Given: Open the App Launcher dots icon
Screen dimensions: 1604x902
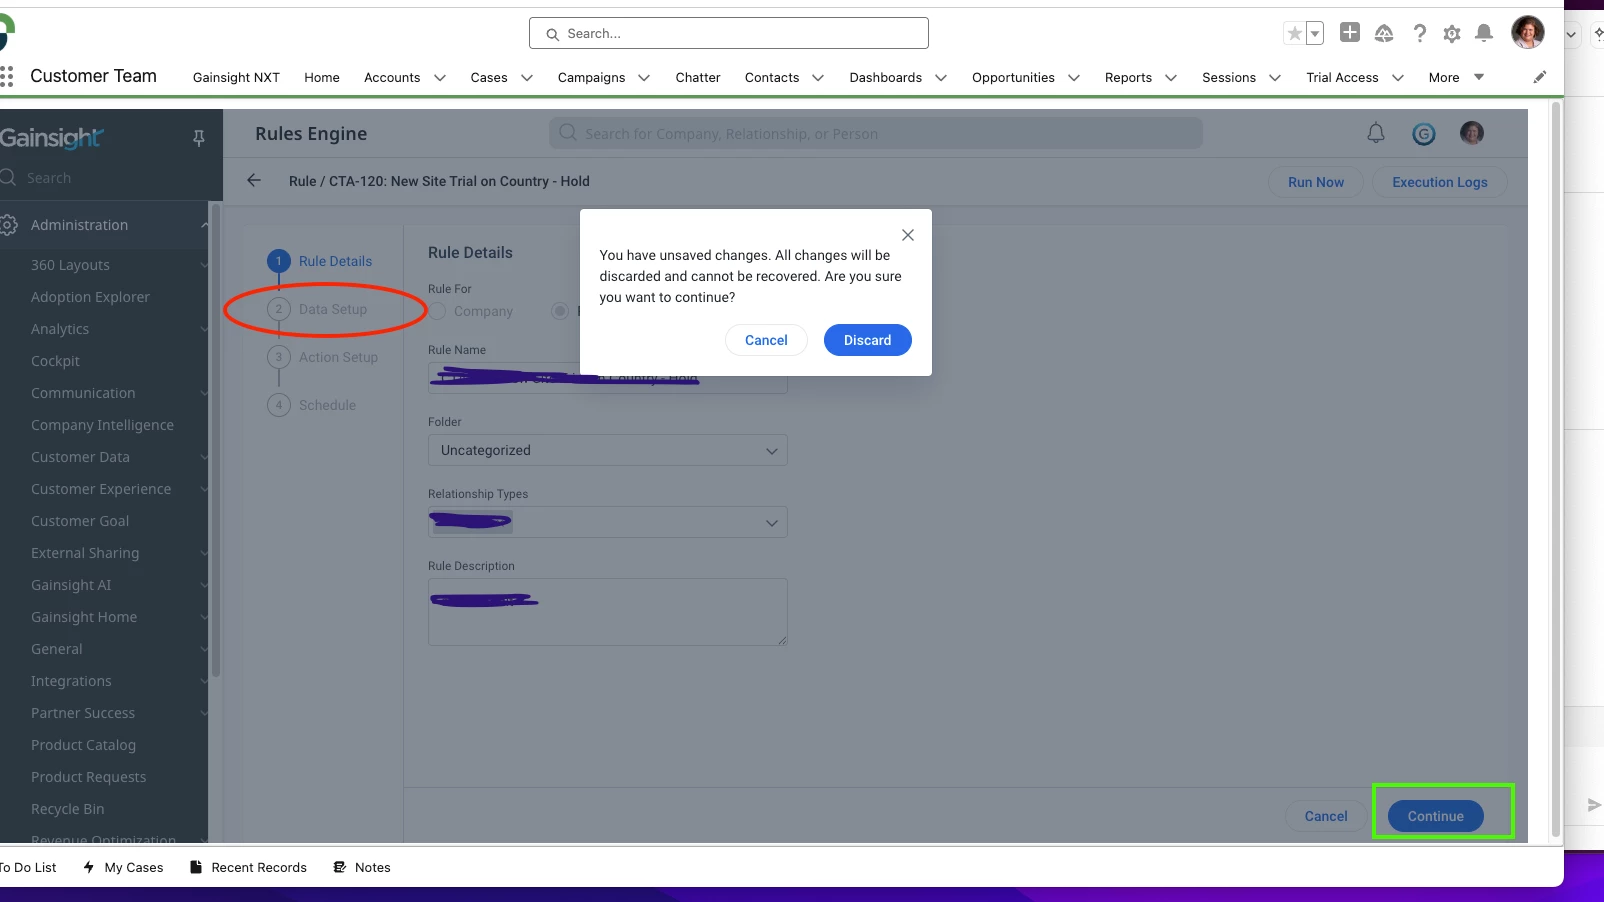Looking at the screenshot, I should click(7, 76).
